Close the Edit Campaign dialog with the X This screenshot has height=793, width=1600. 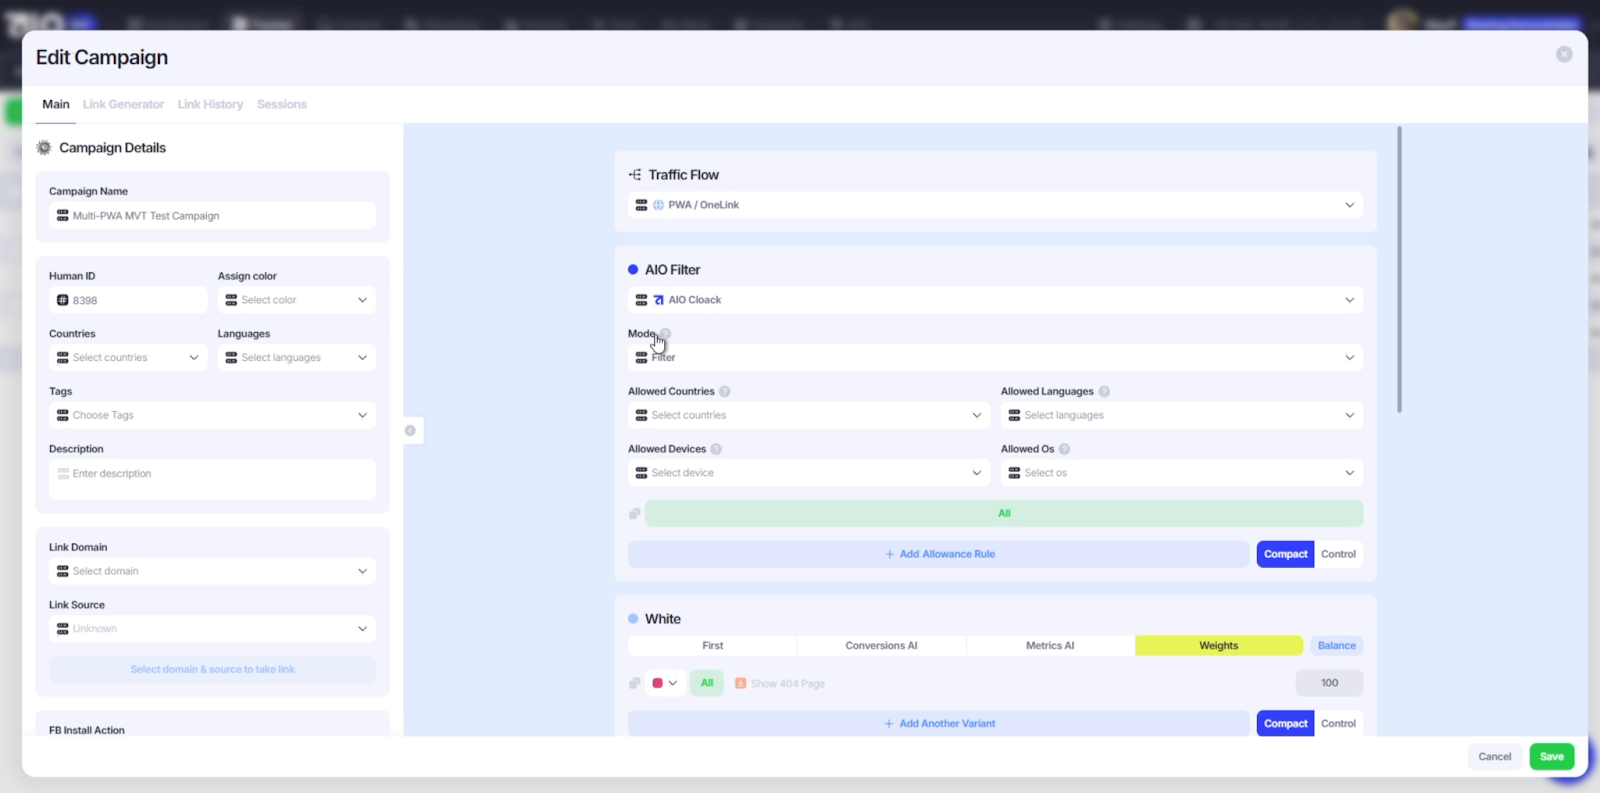[1564, 55]
